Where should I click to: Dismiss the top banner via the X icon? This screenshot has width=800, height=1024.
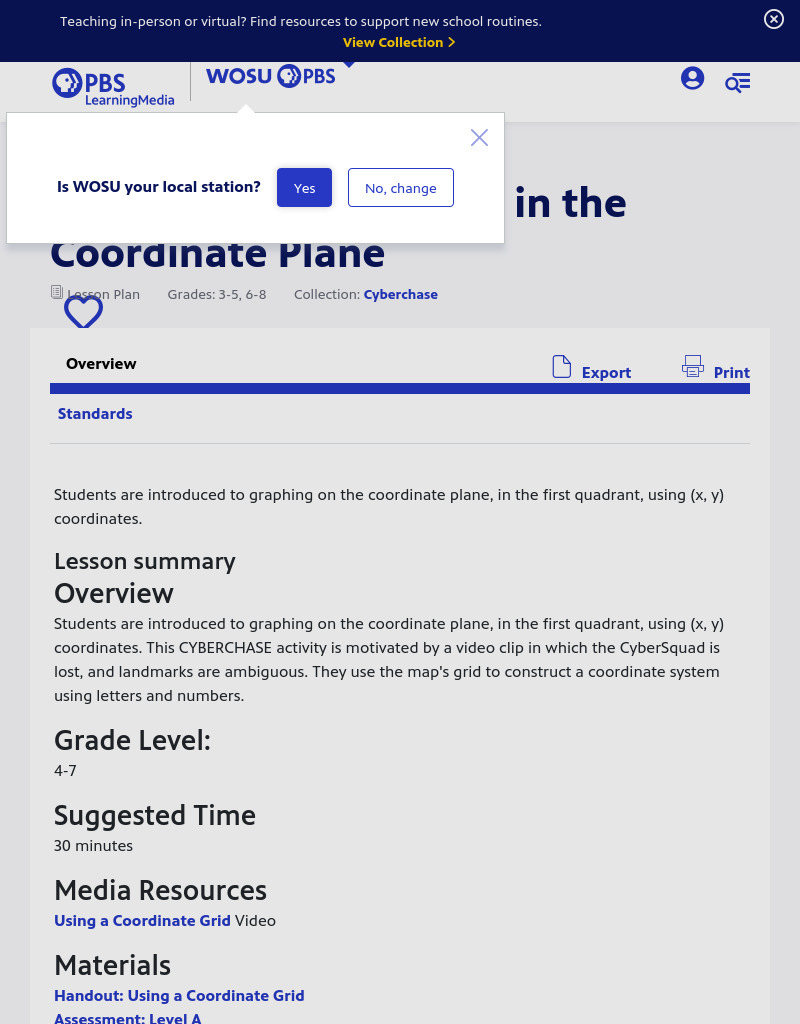(x=774, y=18)
